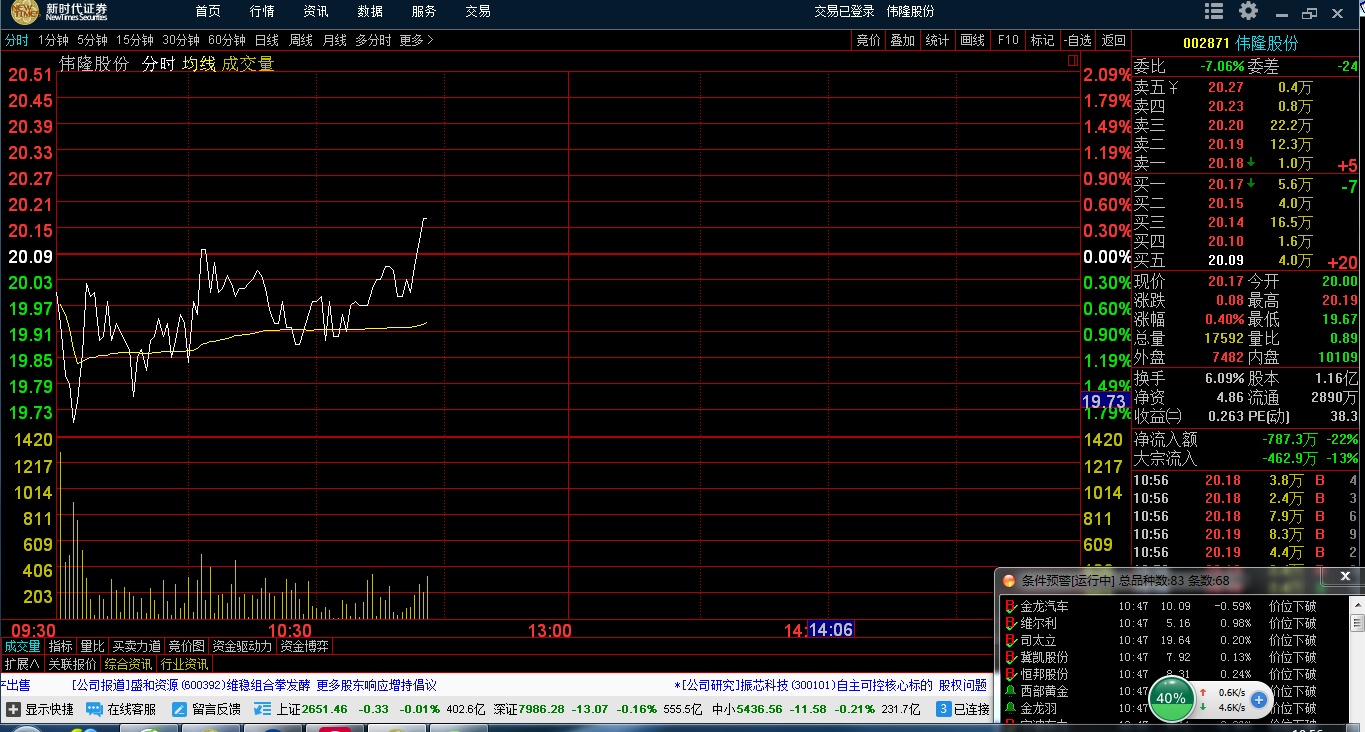This screenshot has width=1365, height=732.
Task: Open the settings gear icon
Action: pyautogui.click(x=1248, y=11)
